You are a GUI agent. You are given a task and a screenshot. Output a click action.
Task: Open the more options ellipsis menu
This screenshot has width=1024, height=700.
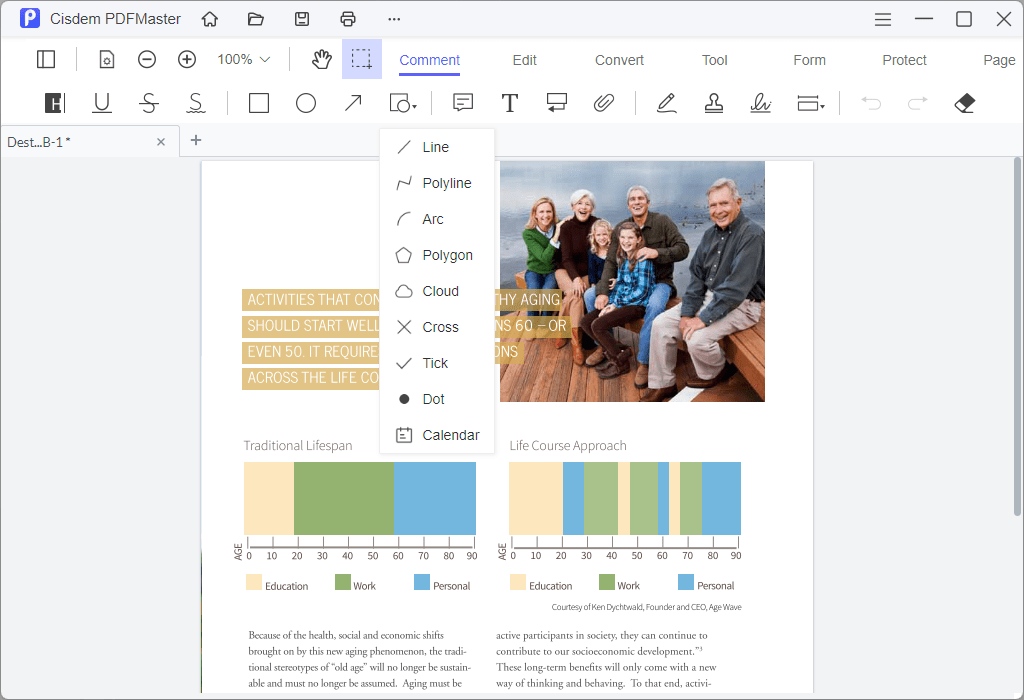click(x=394, y=19)
